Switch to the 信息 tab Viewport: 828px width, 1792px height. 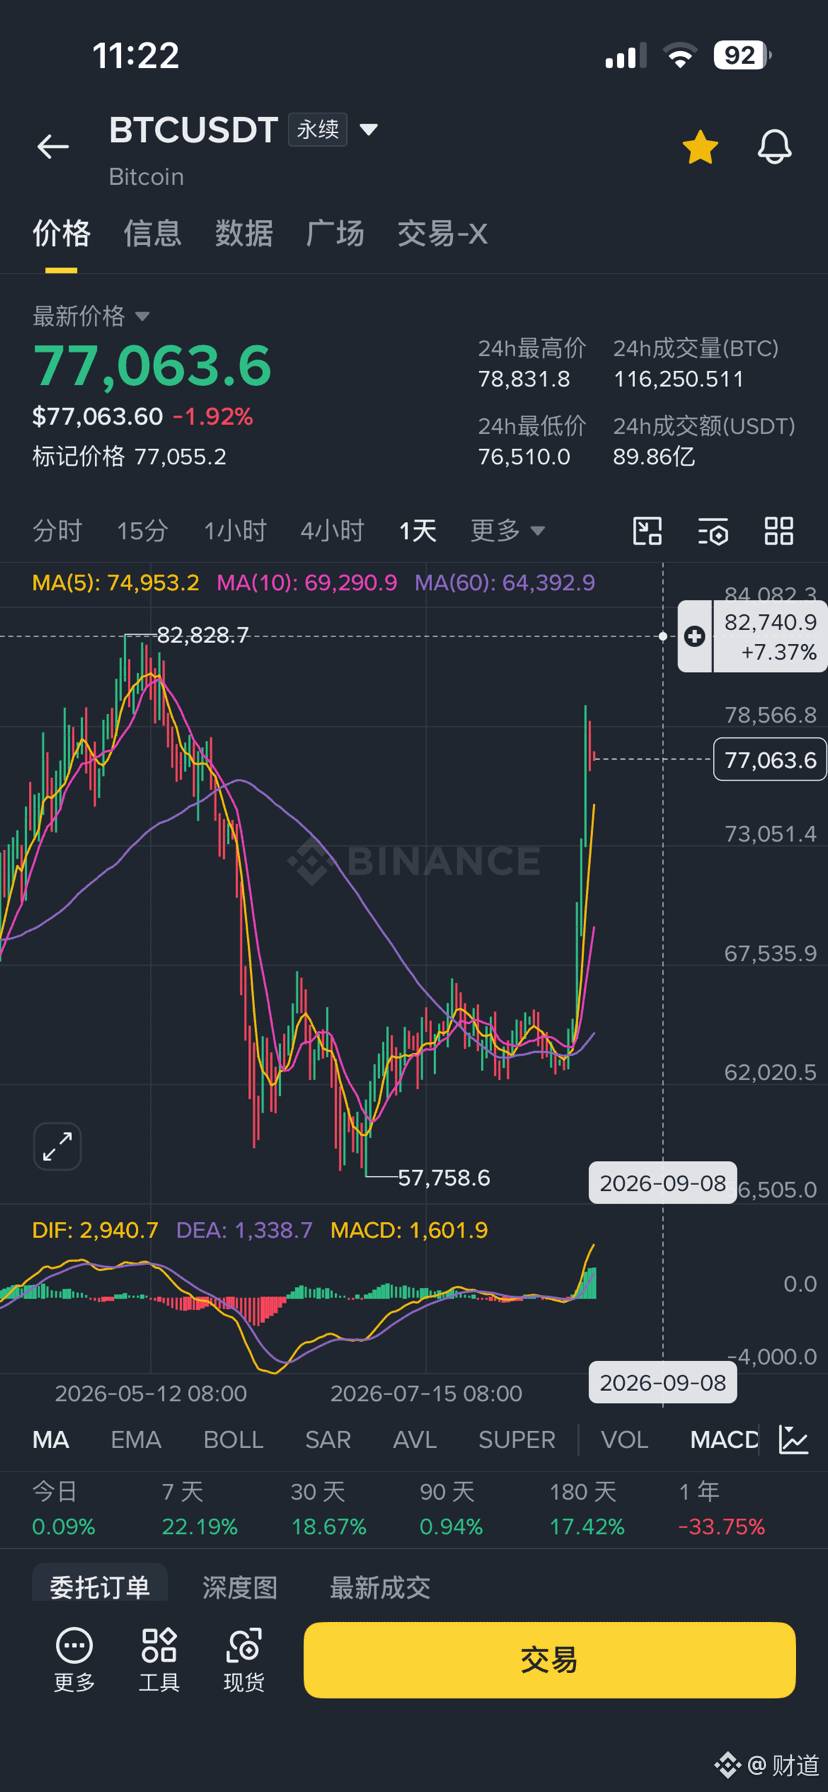coord(152,233)
